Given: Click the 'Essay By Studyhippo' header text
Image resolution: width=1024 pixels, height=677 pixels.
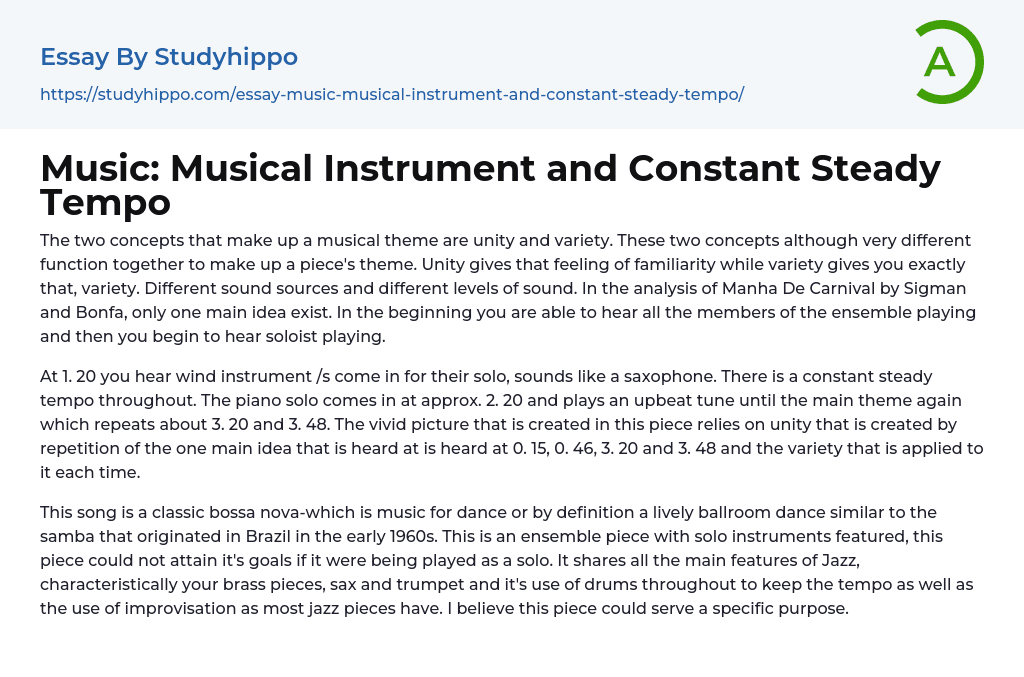Looking at the screenshot, I should pos(169,57).
